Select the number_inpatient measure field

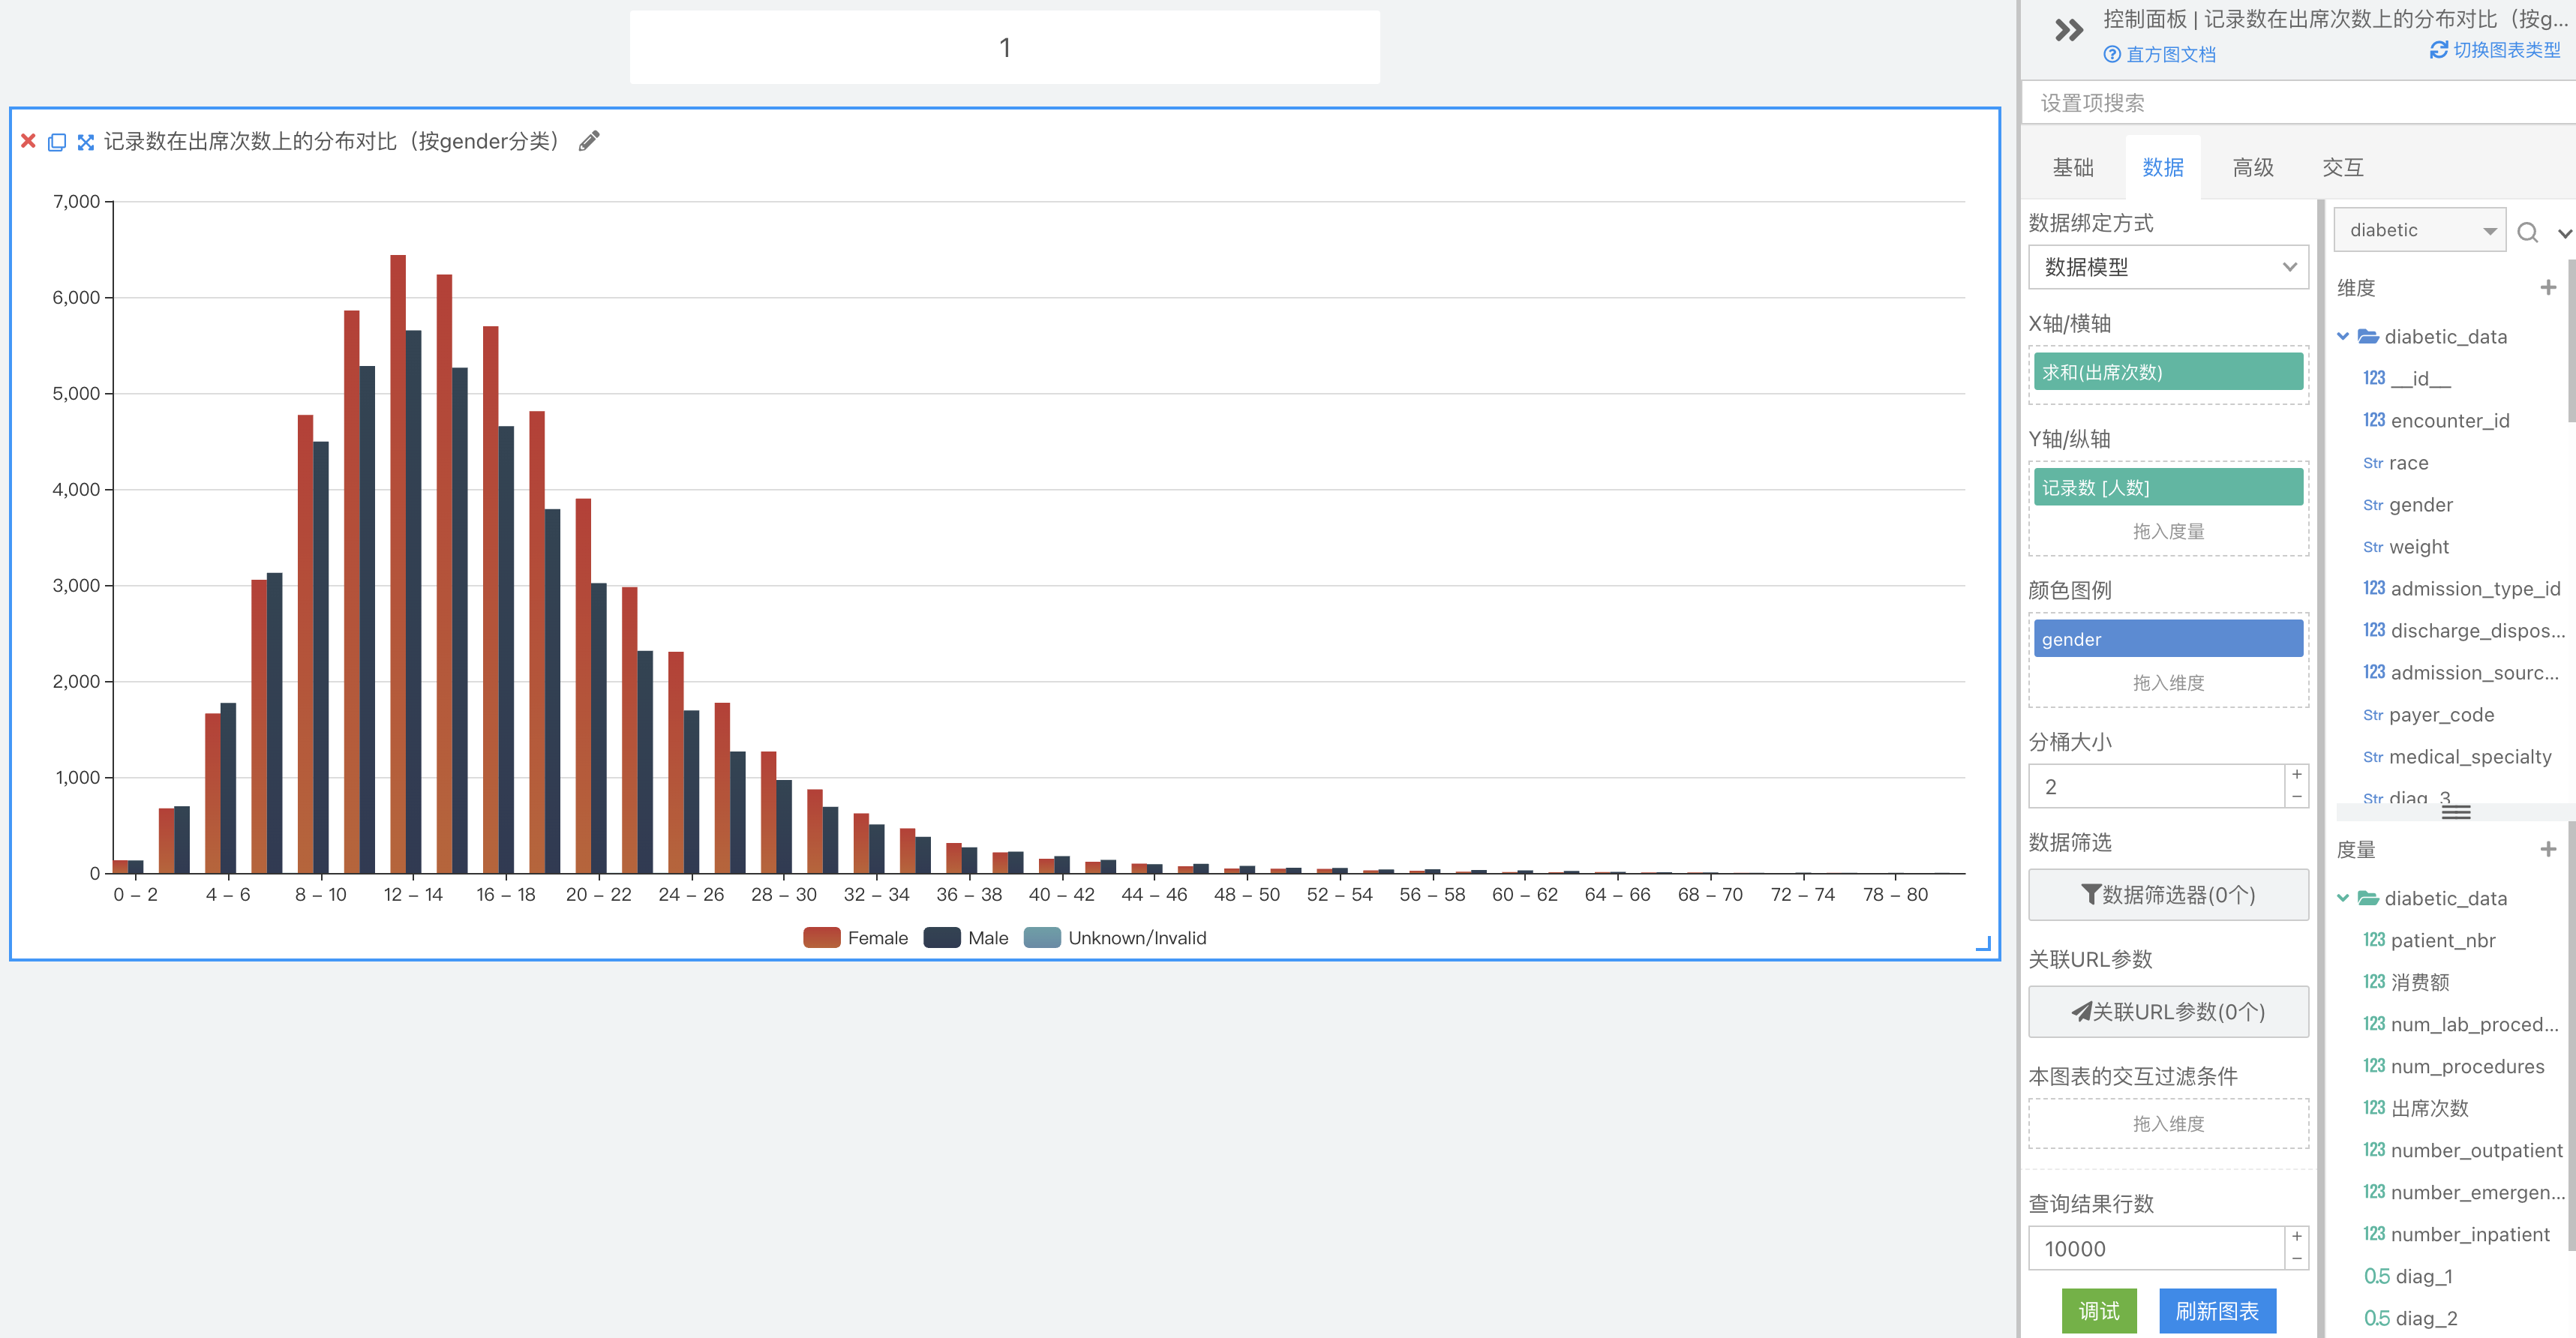2456,1234
